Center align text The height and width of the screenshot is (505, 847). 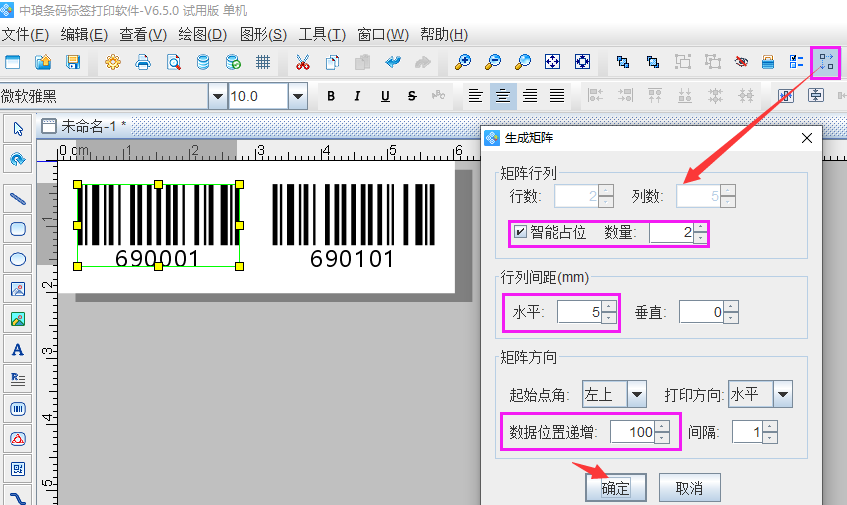tap(503, 96)
